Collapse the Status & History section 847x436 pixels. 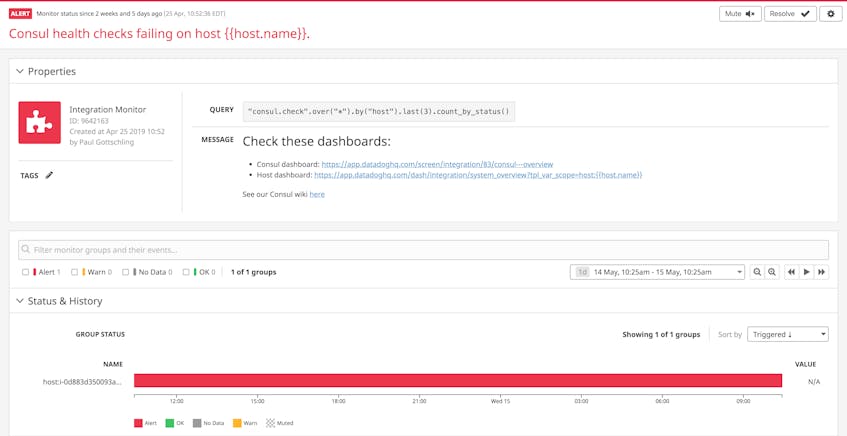coord(20,301)
